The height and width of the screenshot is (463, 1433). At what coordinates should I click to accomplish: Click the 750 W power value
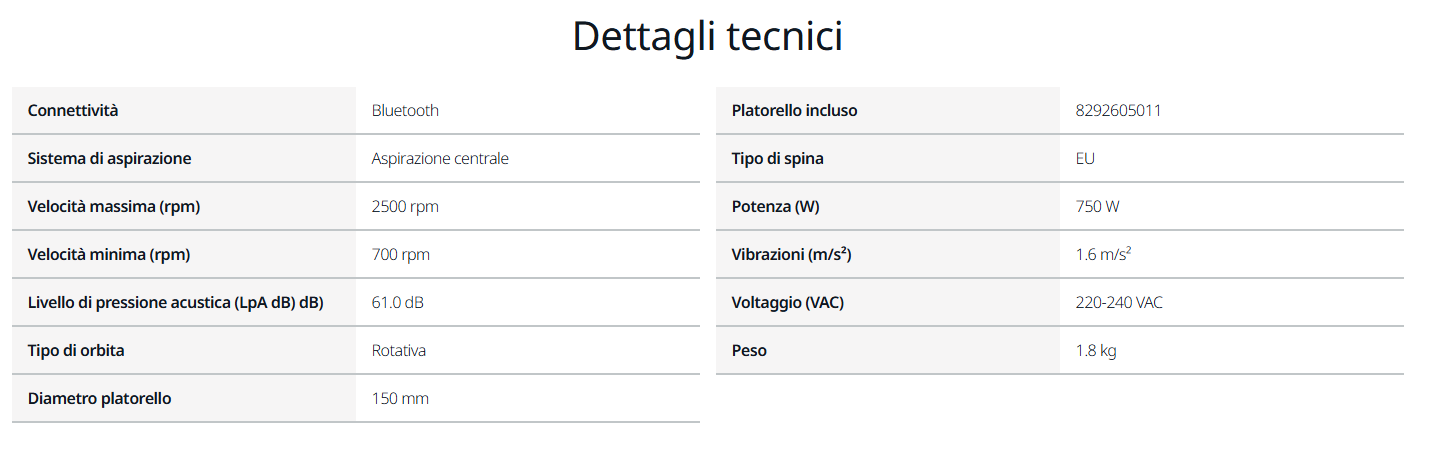(1098, 206)
